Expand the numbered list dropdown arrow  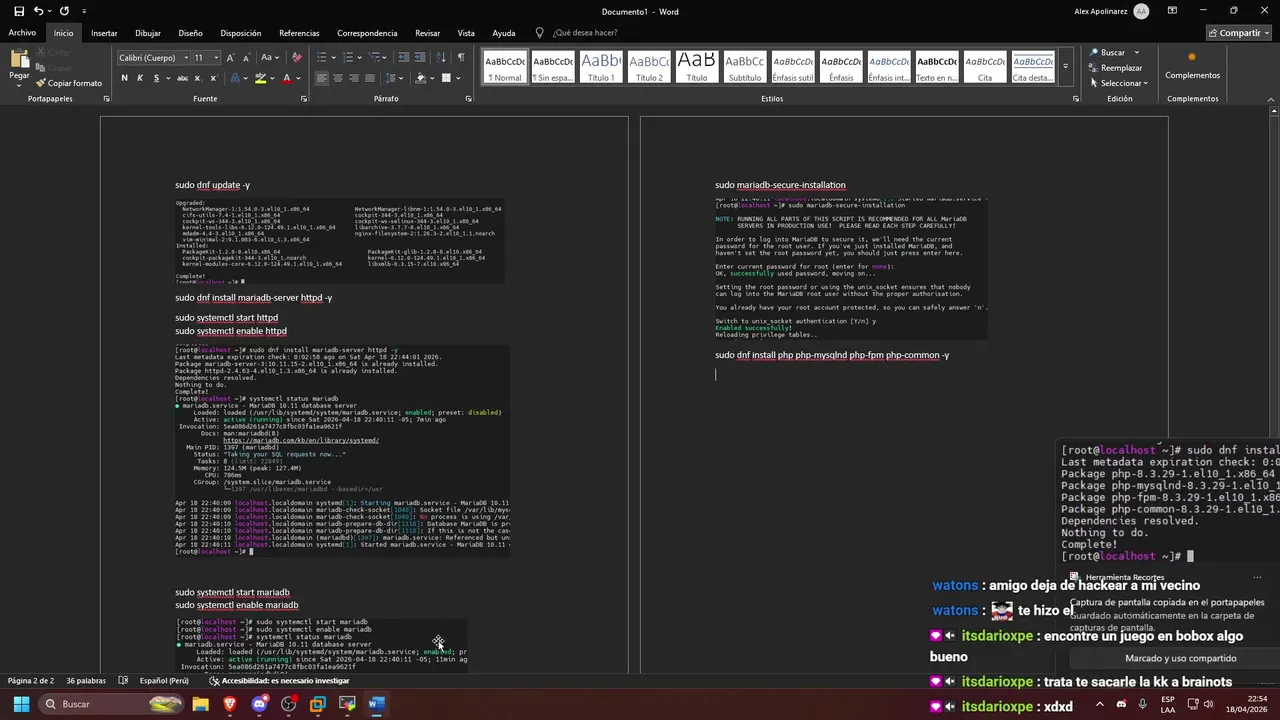[x=360, y=57]
